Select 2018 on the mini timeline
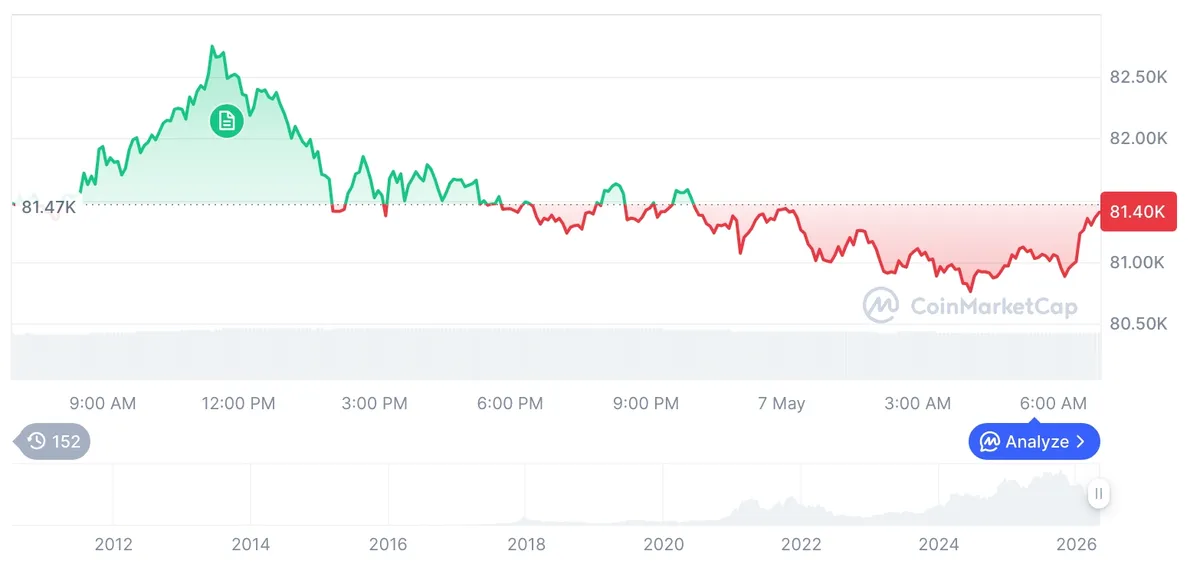1200x561 pixels. point(526,544)
